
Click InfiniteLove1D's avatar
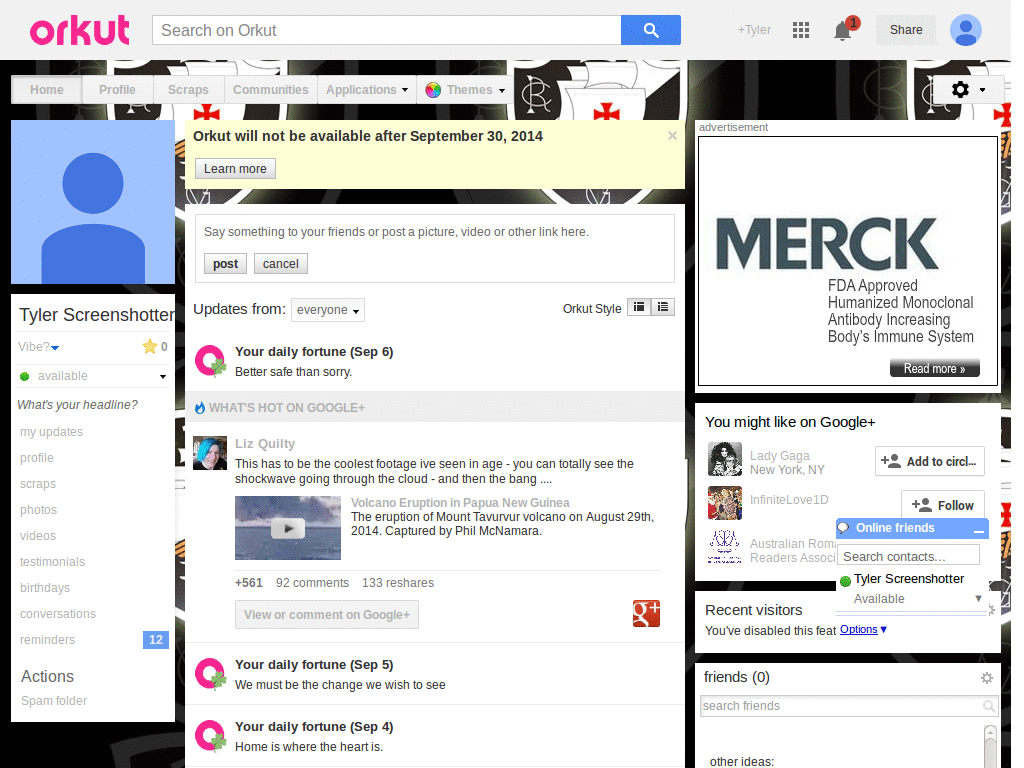pyautogui.click(x=724, y=503)
